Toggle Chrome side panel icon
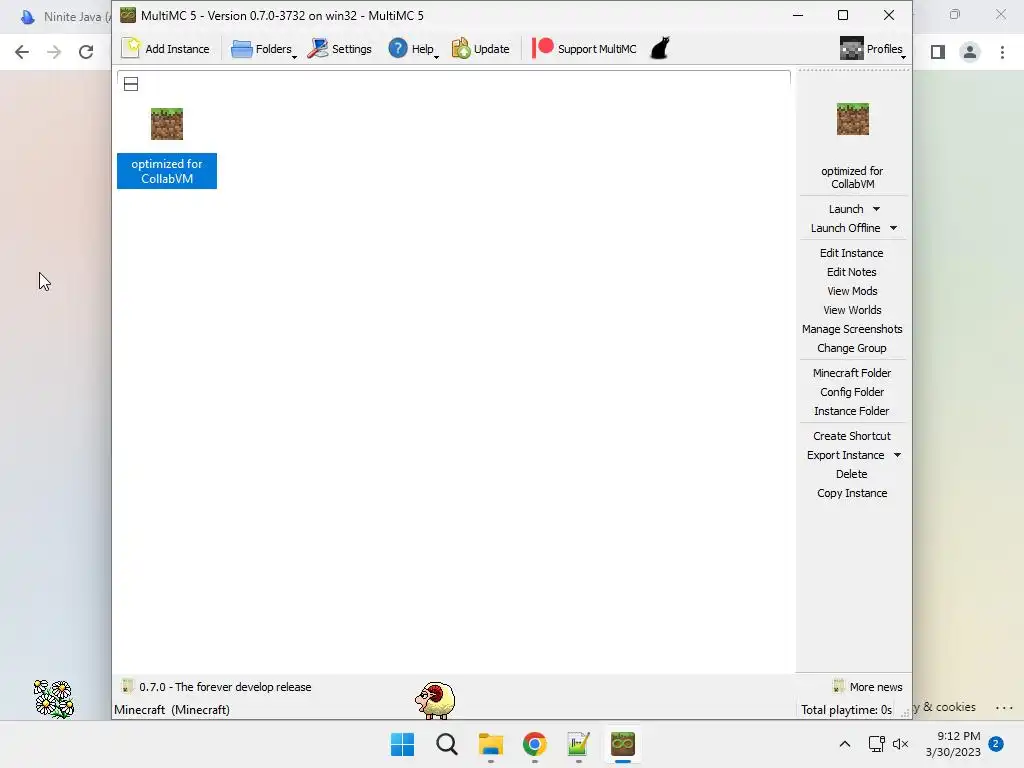 [937, 52]
